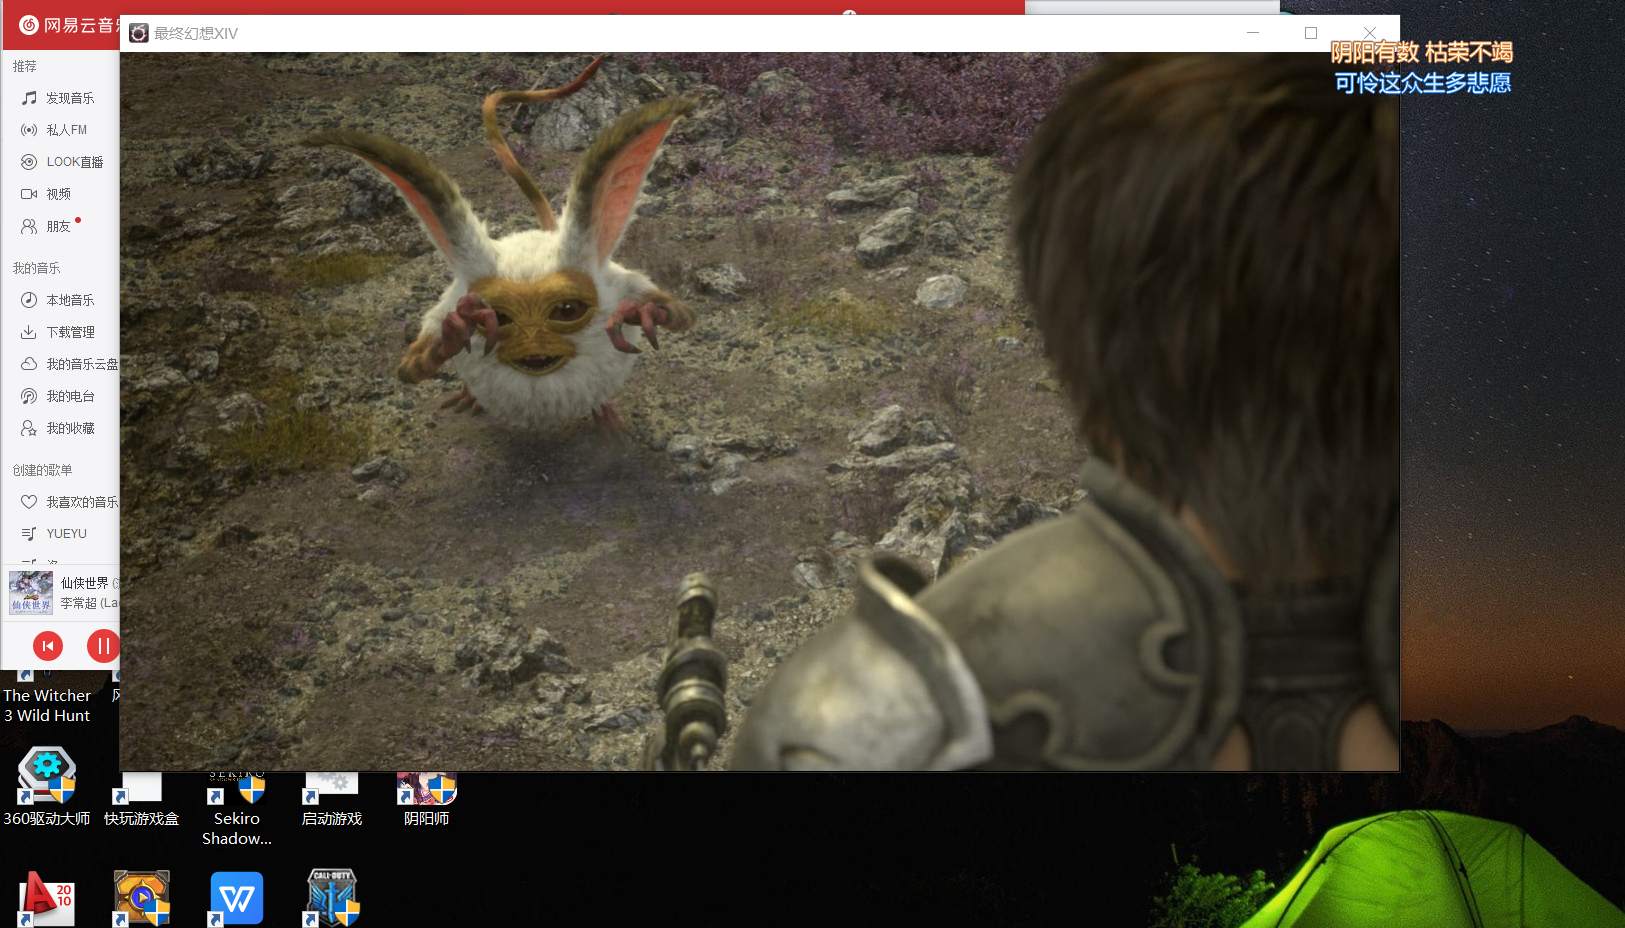
Task: Select the 360驱动大师 desktop shortcut
Action: pos(47,788)
